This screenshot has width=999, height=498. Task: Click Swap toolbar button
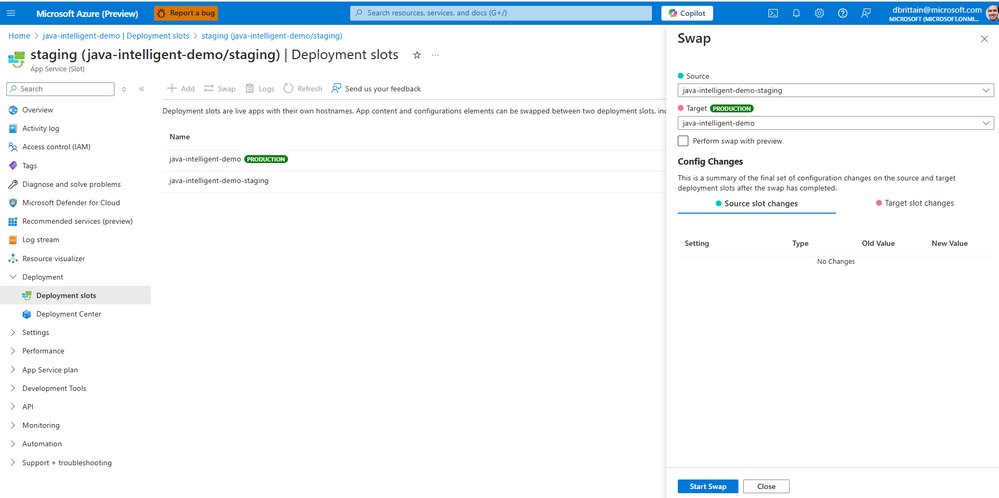(220, 89)
